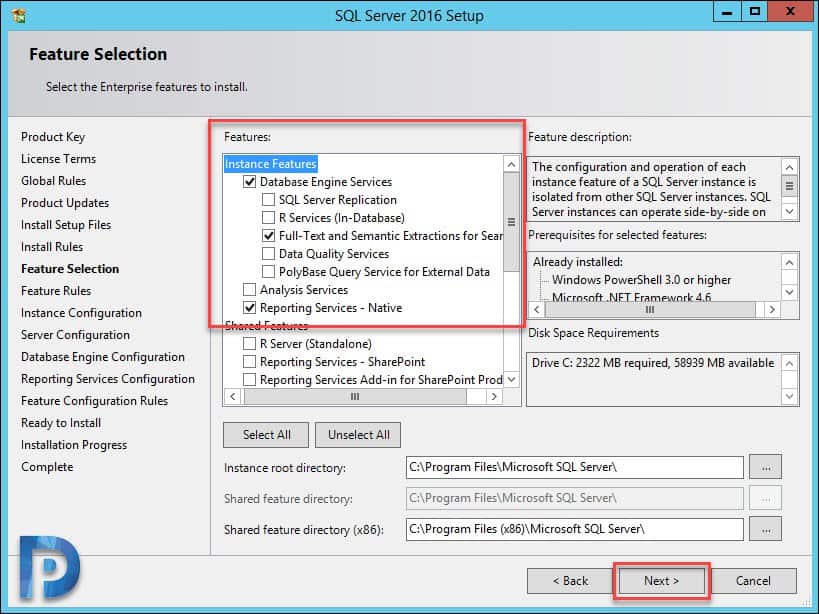The height and width of the screenshot is (614, 819).
Task: Go back to the previous setup page
Action: click(x=570, y=581)
